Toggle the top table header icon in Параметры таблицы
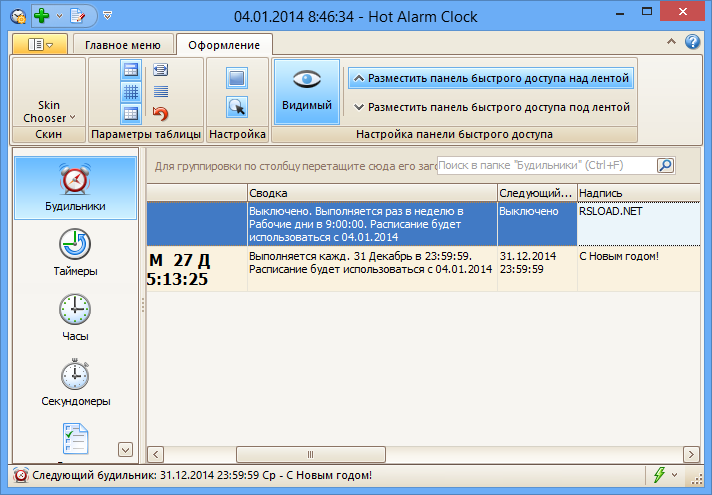Screen dimensions: 712x495 pyautogui.click(x=131, y=70)
